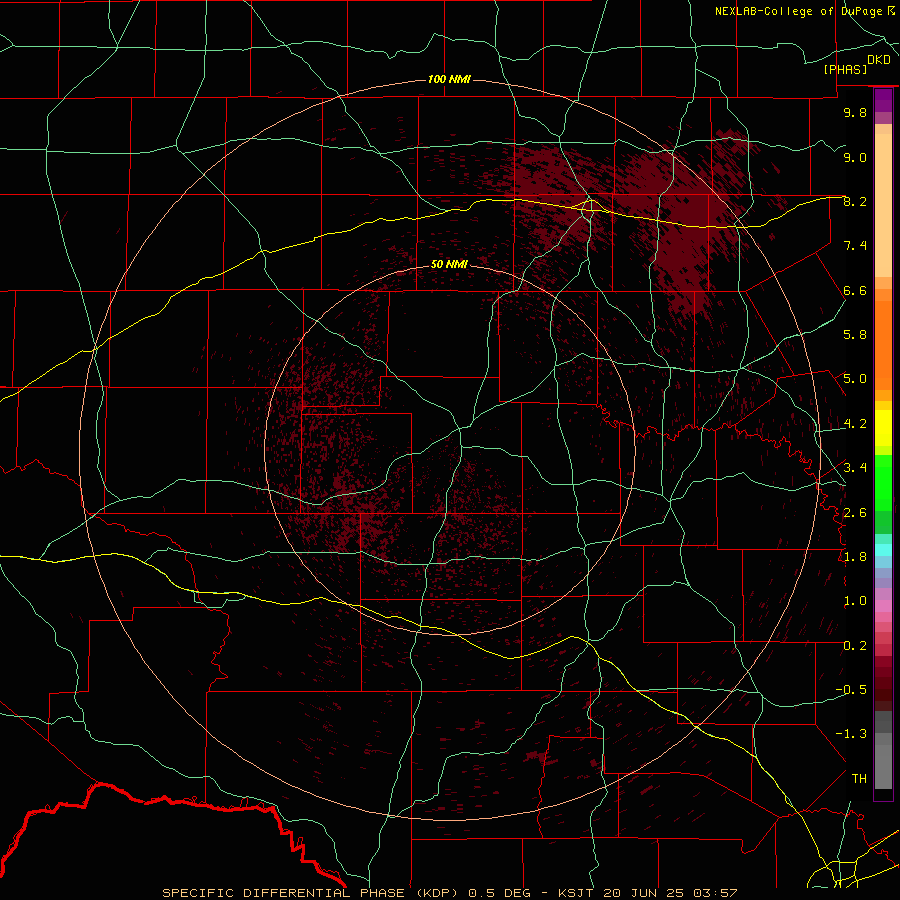
Task: Click the 8.2 color scale value
Action: tap(855, 201)
